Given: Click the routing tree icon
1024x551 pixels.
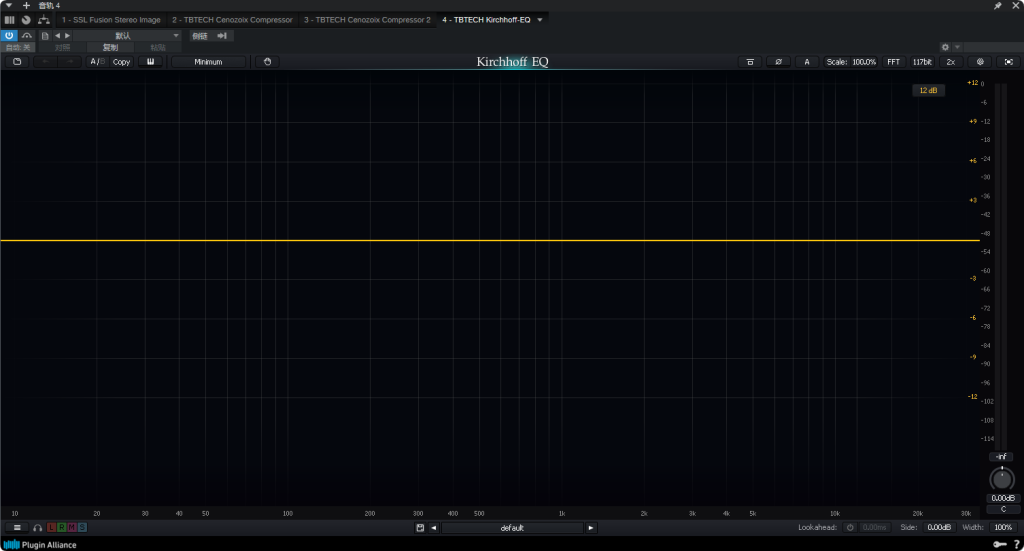Looking at the screenshot, I should [44, 20].
